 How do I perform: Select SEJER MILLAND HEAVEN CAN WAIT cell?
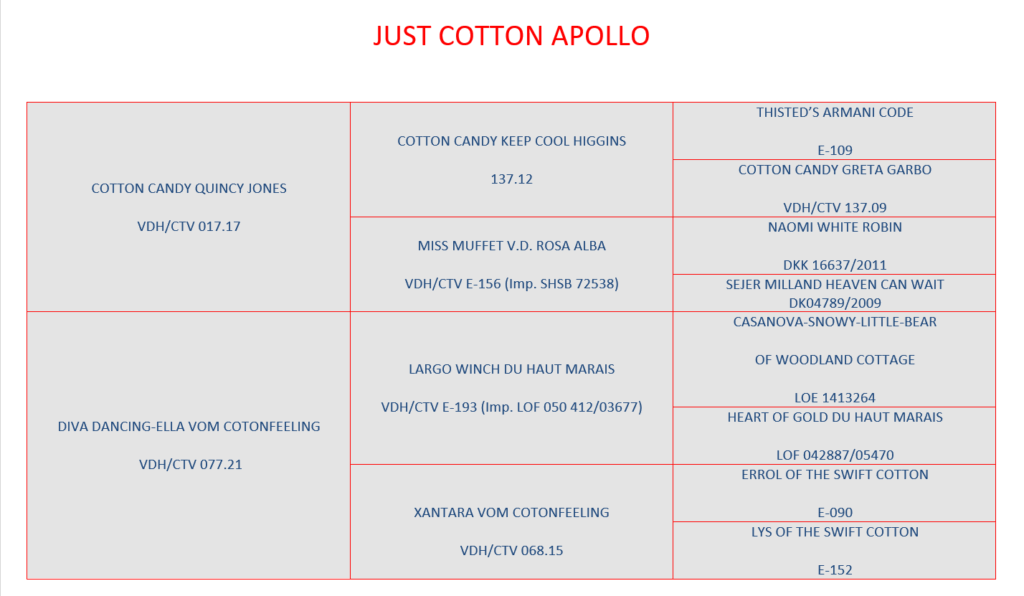(x=835, y=293)
